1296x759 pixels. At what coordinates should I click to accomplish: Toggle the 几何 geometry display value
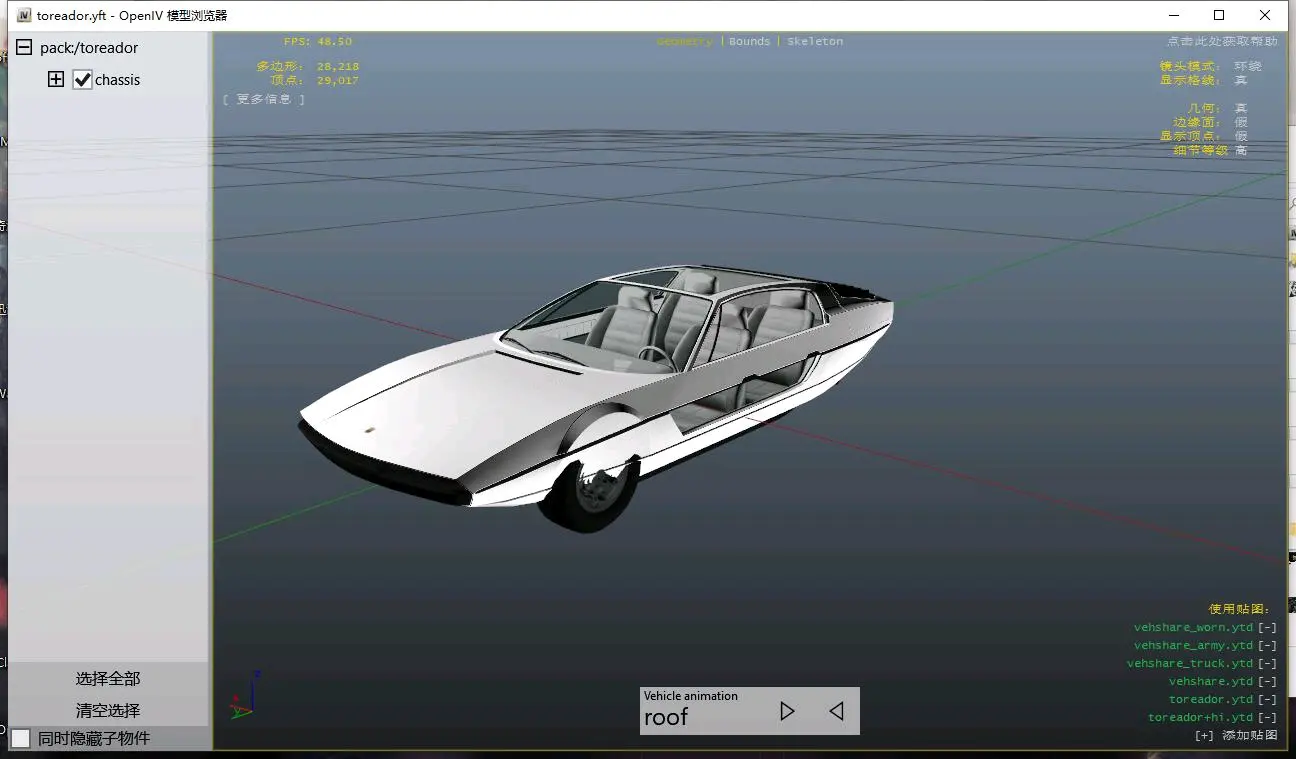click(x=1241, y=108)
